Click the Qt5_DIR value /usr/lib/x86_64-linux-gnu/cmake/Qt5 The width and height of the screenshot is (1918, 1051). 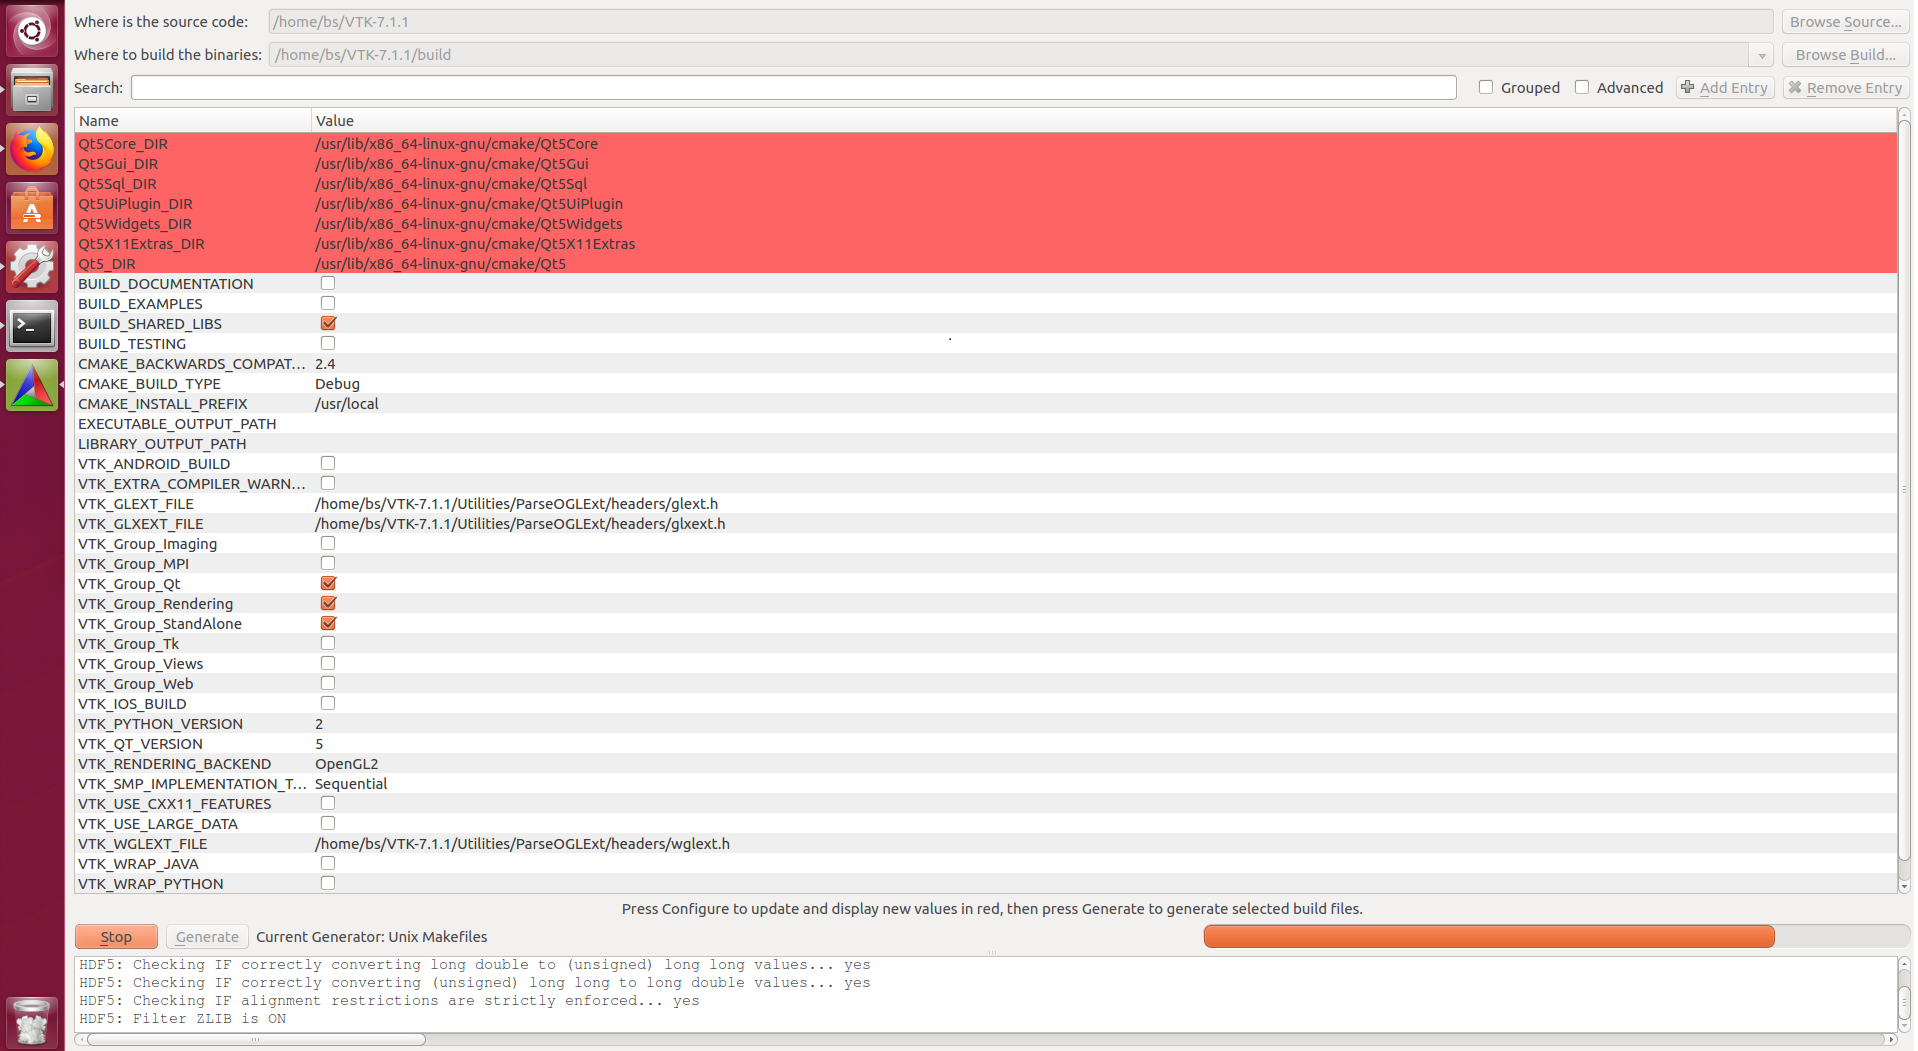441,264
